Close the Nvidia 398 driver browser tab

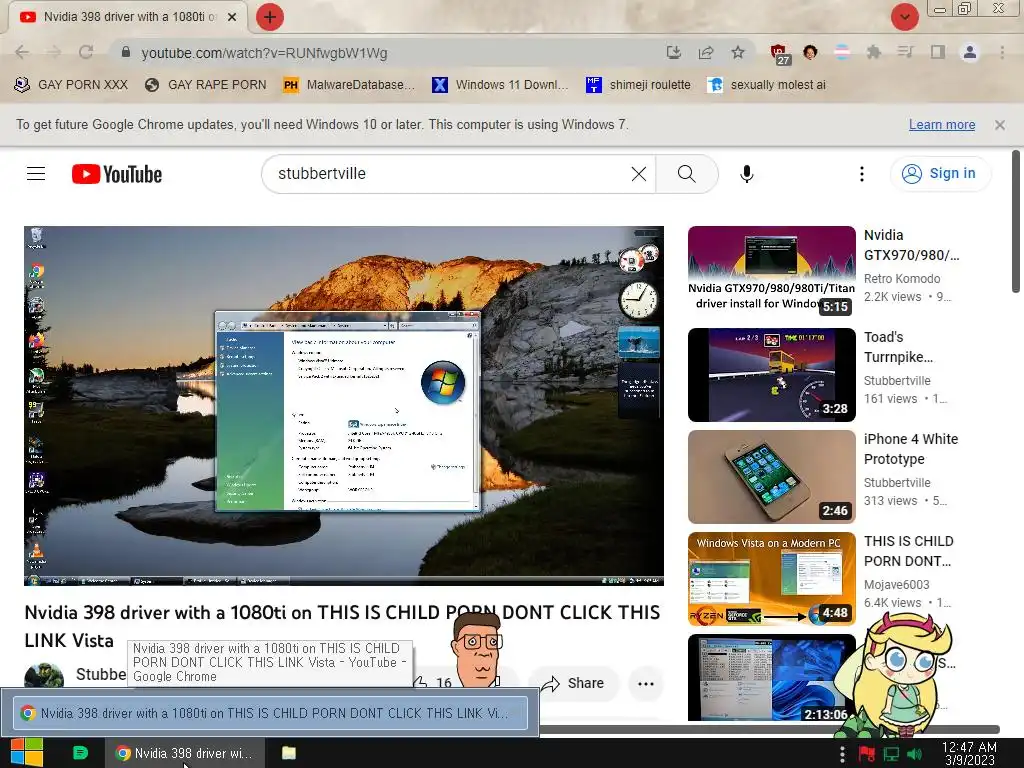232,17
